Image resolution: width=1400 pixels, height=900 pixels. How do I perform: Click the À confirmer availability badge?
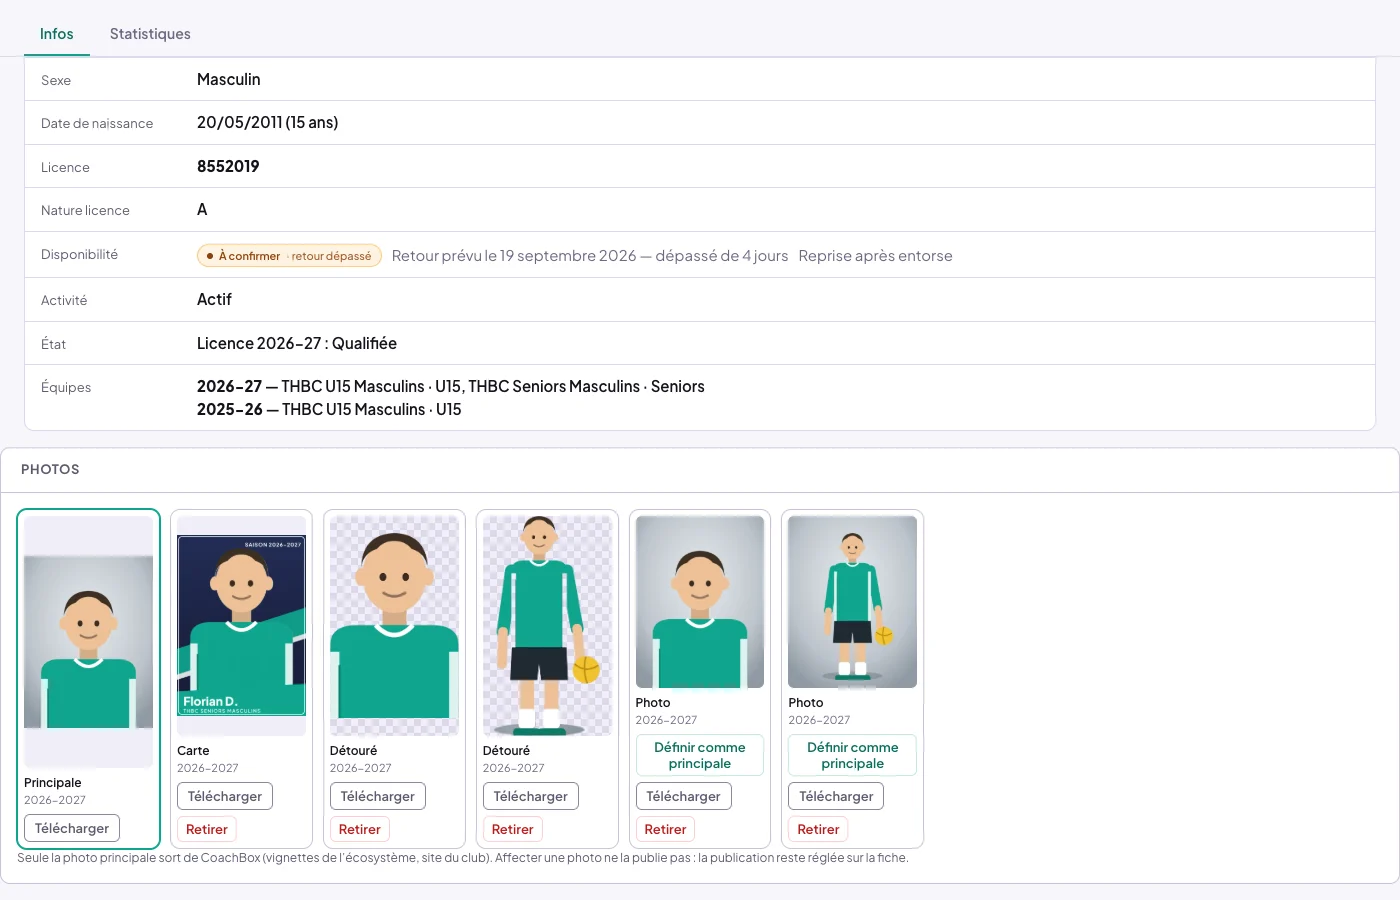289,256
